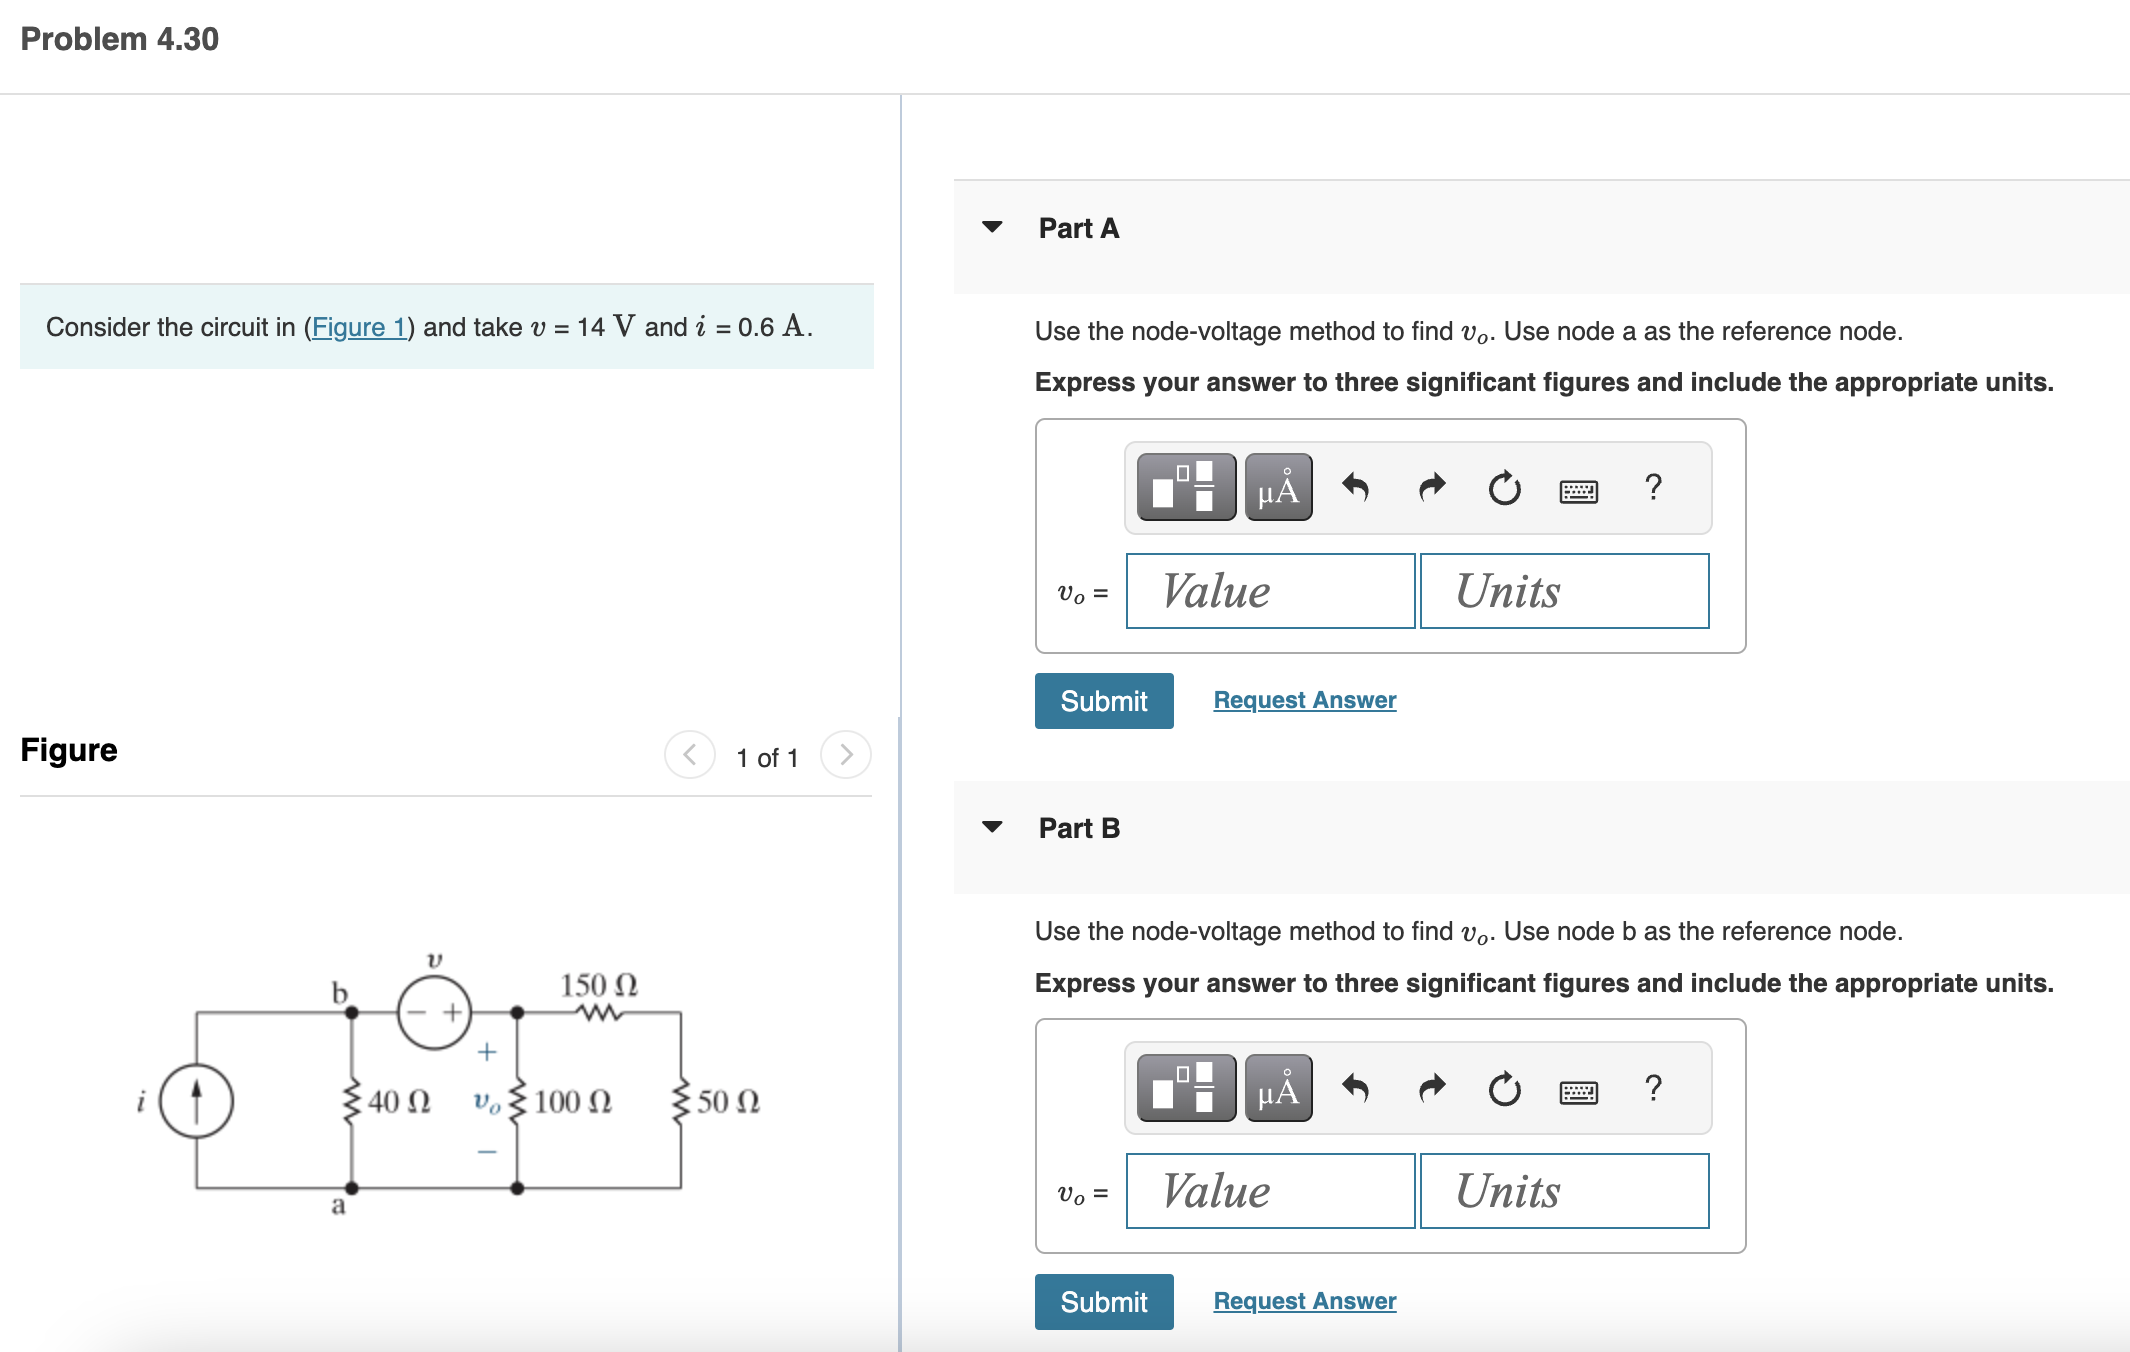Viewport: 2130px width, 1352px height.
Task: Request Answer for Part B
Action: pyautogui.click(x=1303, y=1300)
